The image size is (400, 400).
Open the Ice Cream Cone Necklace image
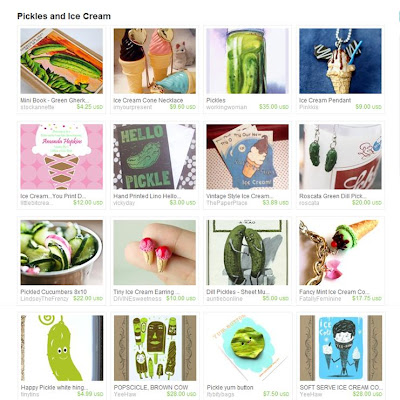(x=155, y=61)
